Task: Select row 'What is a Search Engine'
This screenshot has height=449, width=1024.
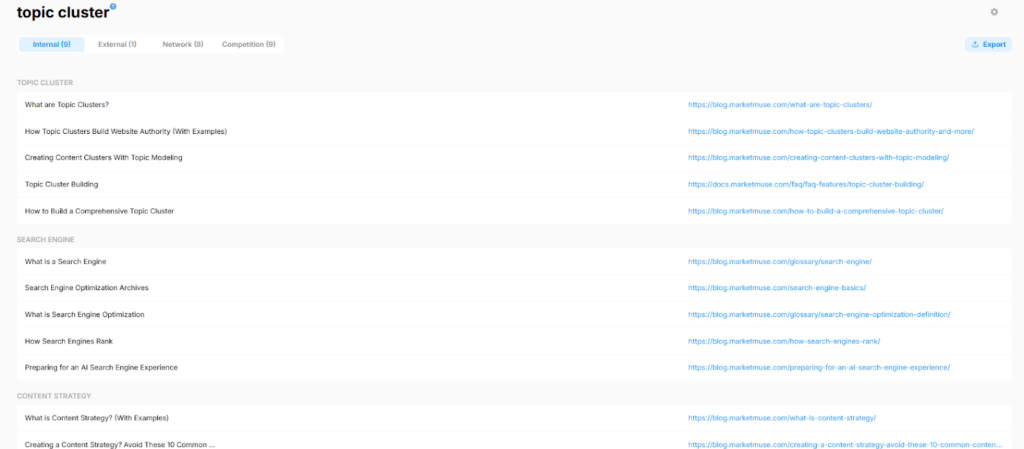Action: click(x=514, y=262)
